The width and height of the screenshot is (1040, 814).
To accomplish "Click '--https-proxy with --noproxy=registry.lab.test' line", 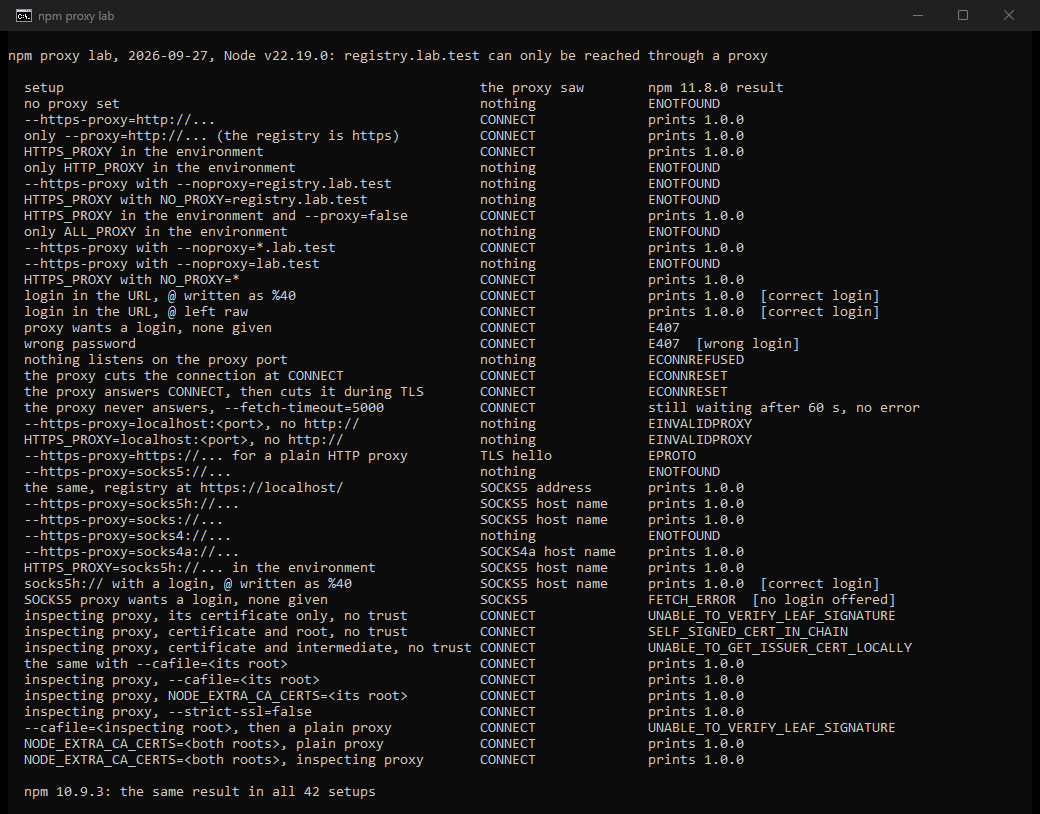I will (208, 184).
